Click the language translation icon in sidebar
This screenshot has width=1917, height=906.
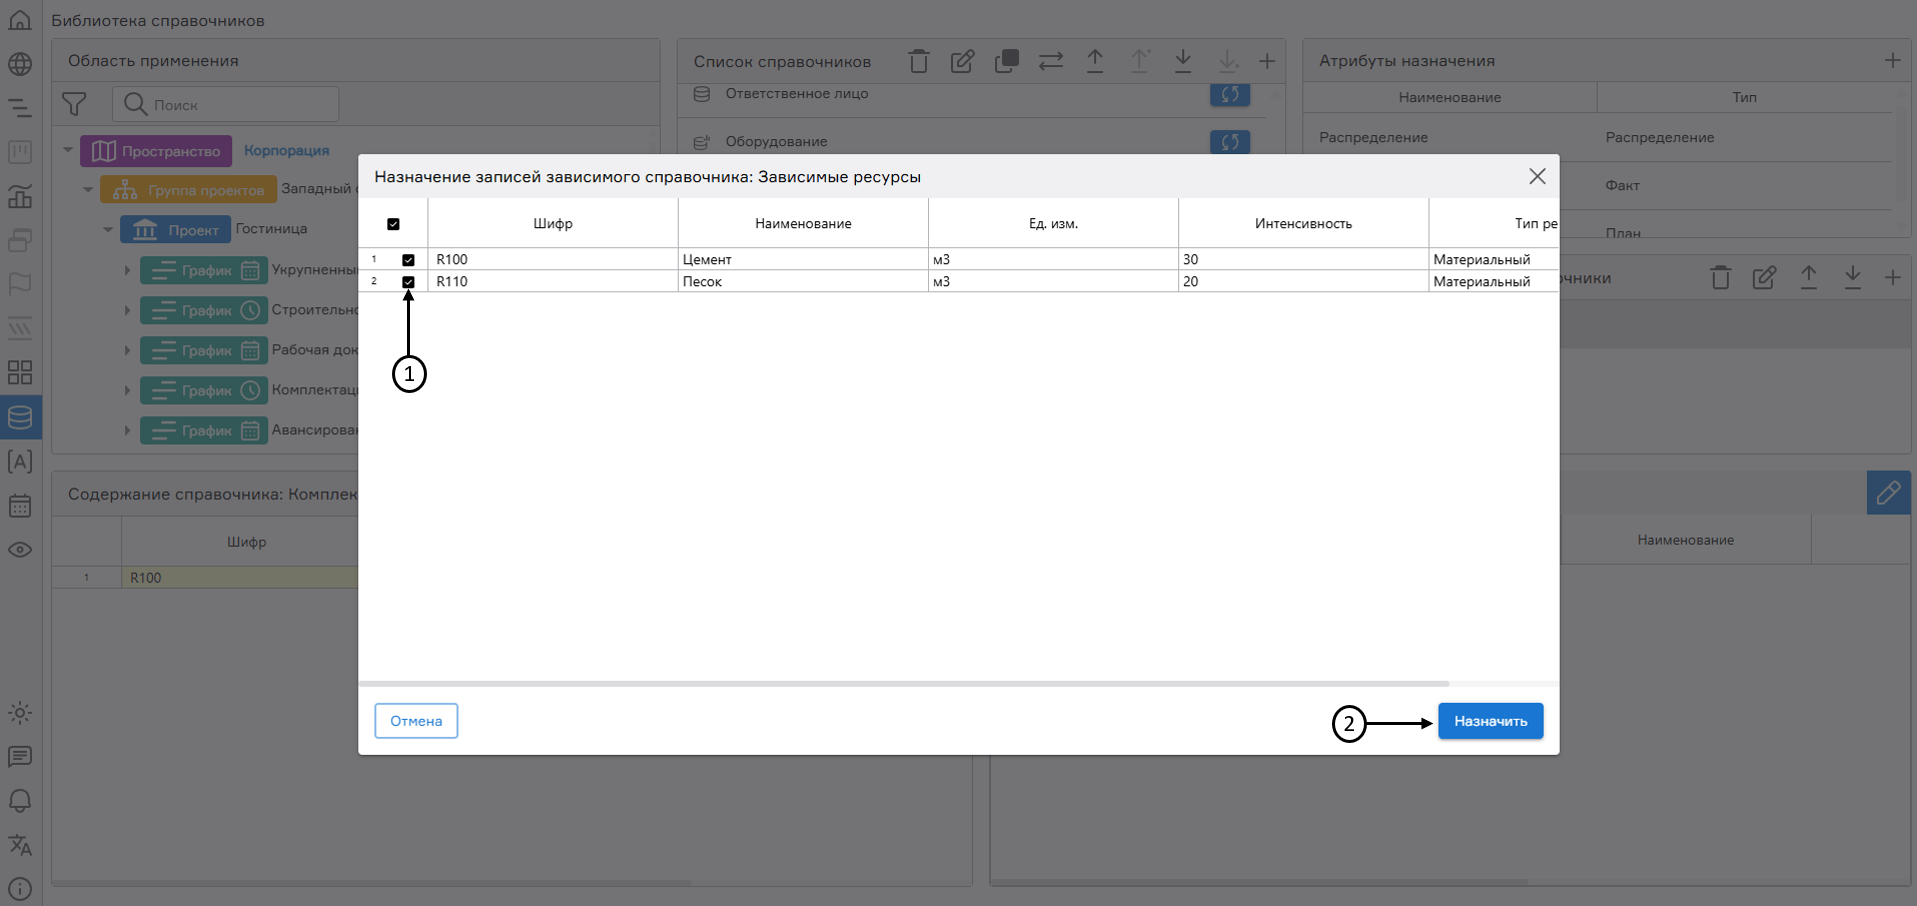pyautogui.click(x=20, y=845)
